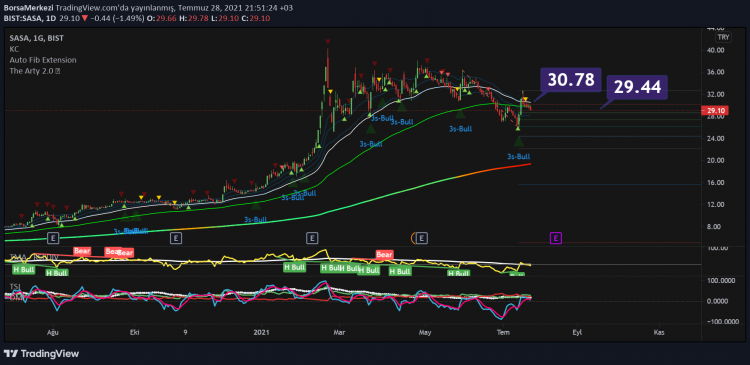Viewport: 750px width, 365px height.
Task: Click the 16.00 price axis label
Action: [x=715, y=183]
